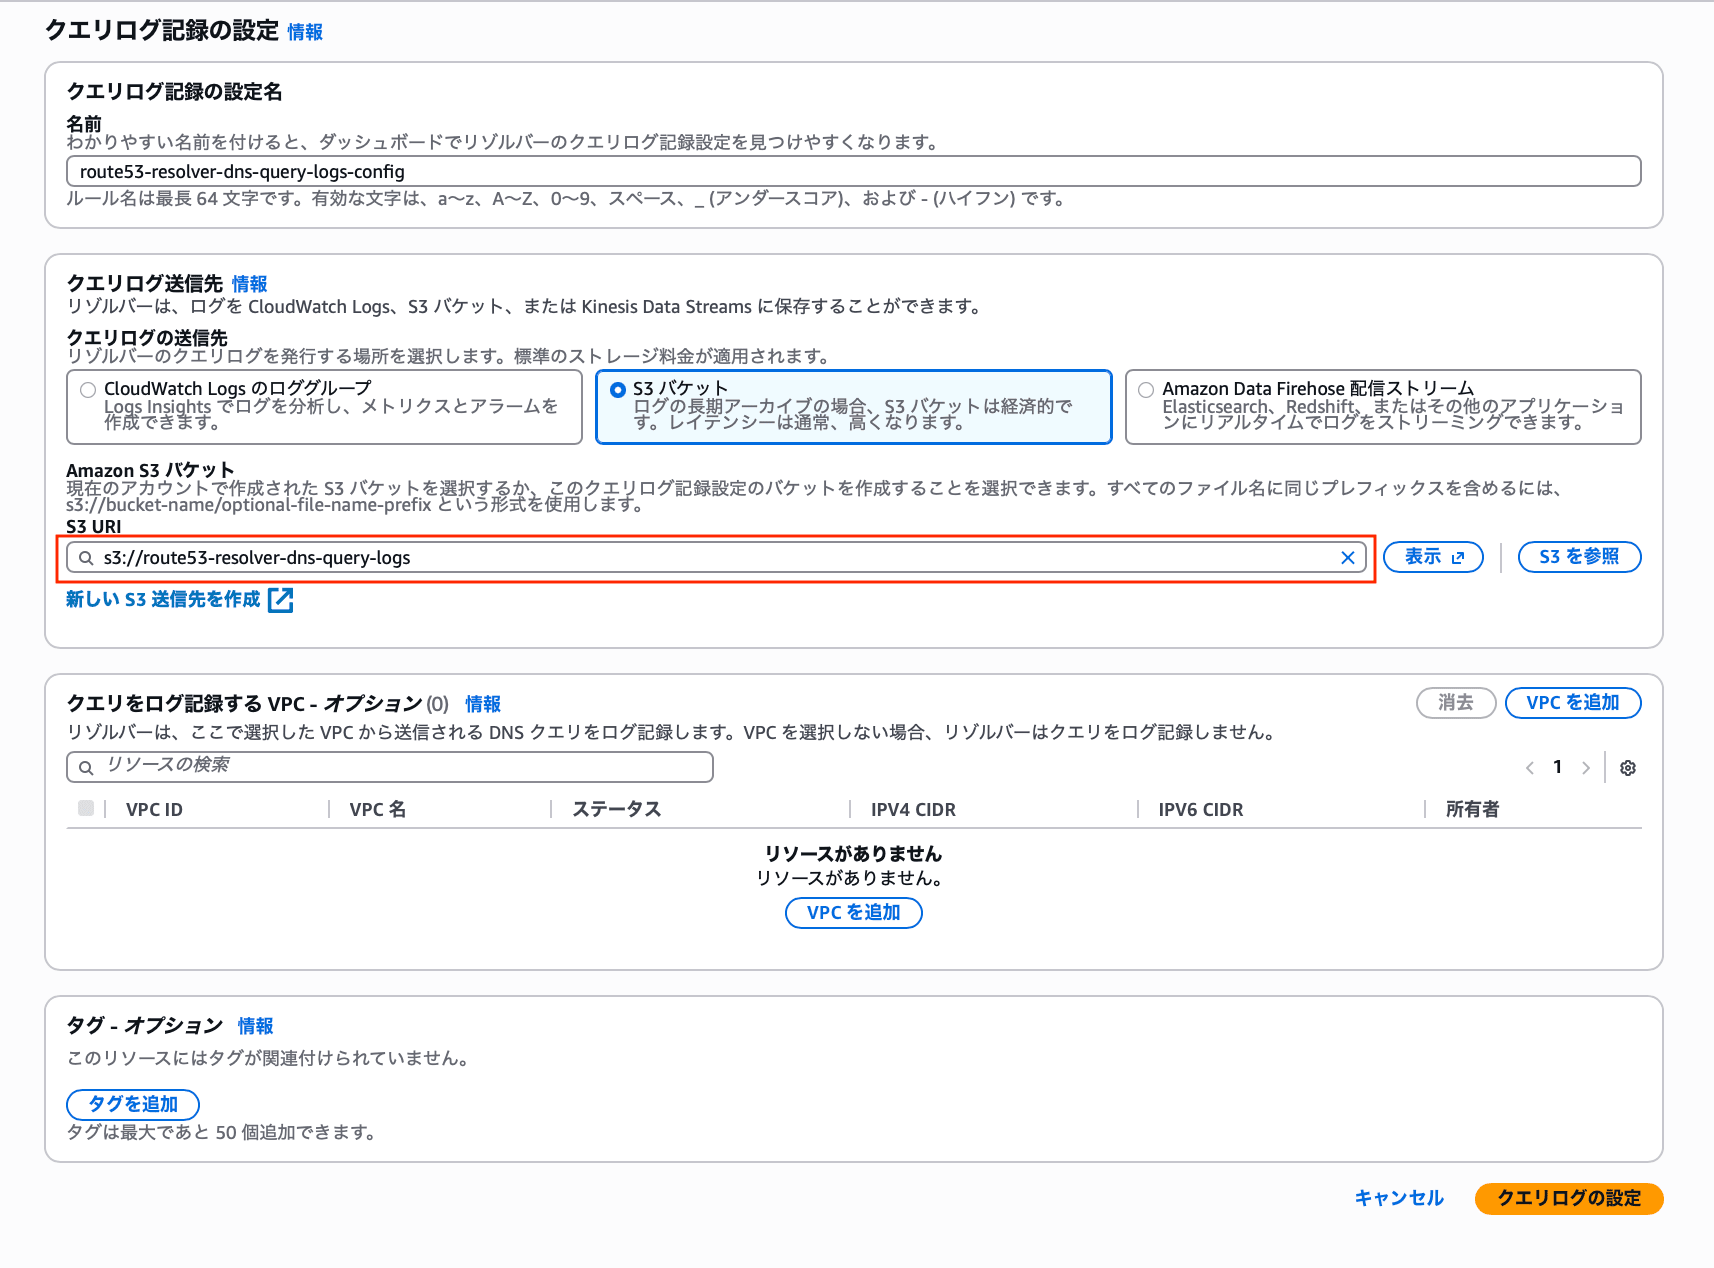Go to previous page of VPC table

coord(1530,768)
